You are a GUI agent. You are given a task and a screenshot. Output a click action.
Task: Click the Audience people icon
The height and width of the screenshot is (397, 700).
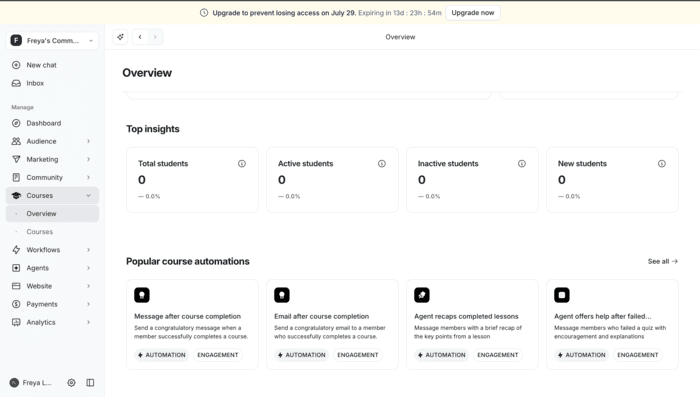tap(16, 141)
